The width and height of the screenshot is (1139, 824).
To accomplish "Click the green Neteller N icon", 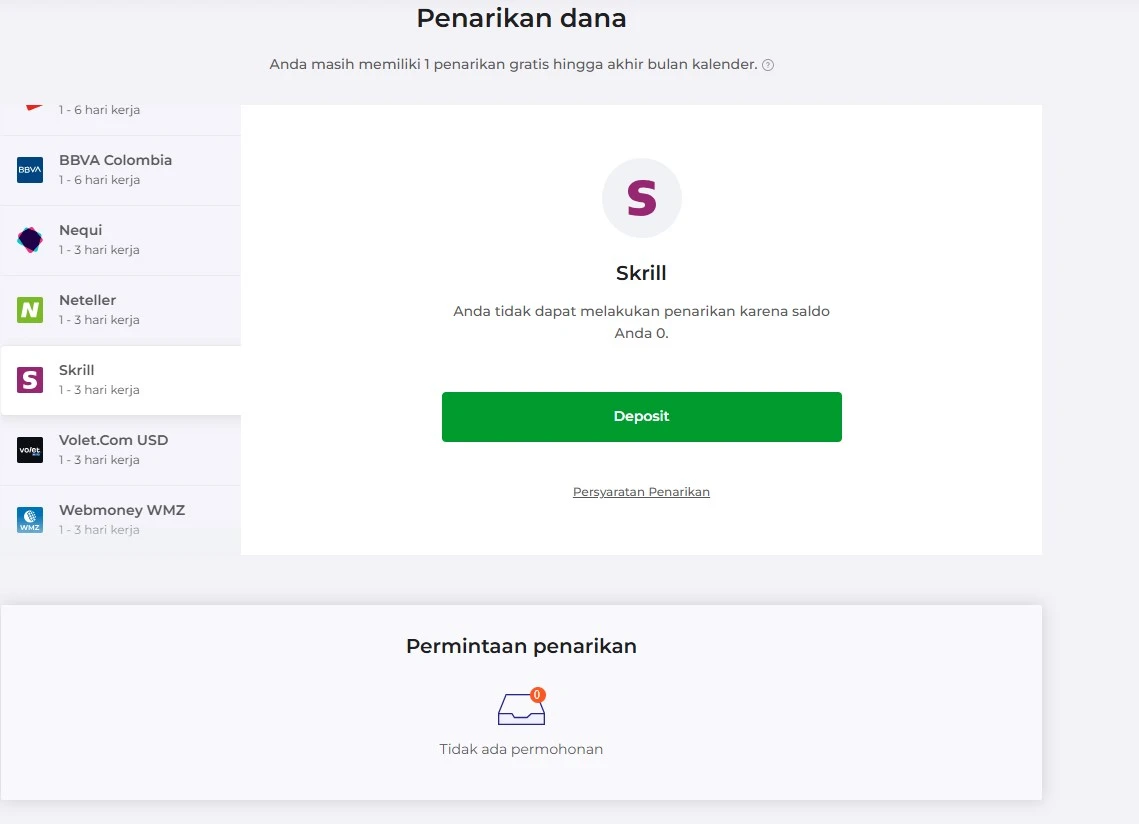I will pos(30,310).
